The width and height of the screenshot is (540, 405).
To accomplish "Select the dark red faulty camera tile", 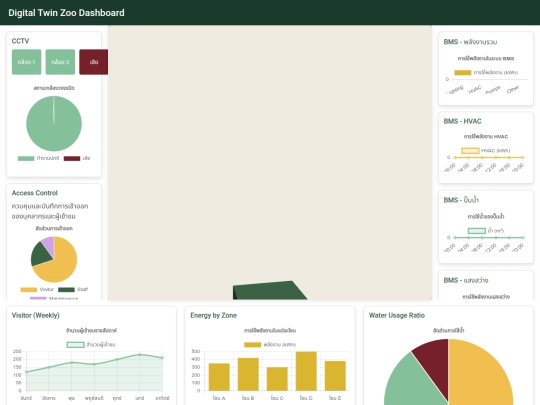I will click(93, 62).
